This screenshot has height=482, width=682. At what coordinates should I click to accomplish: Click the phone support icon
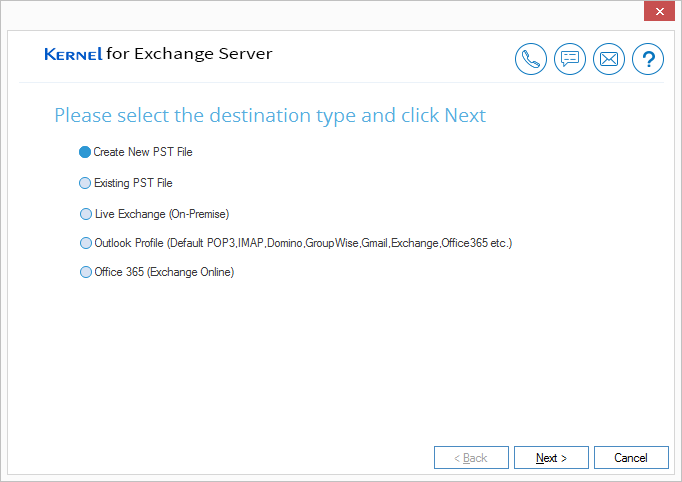tap(531, 59)
